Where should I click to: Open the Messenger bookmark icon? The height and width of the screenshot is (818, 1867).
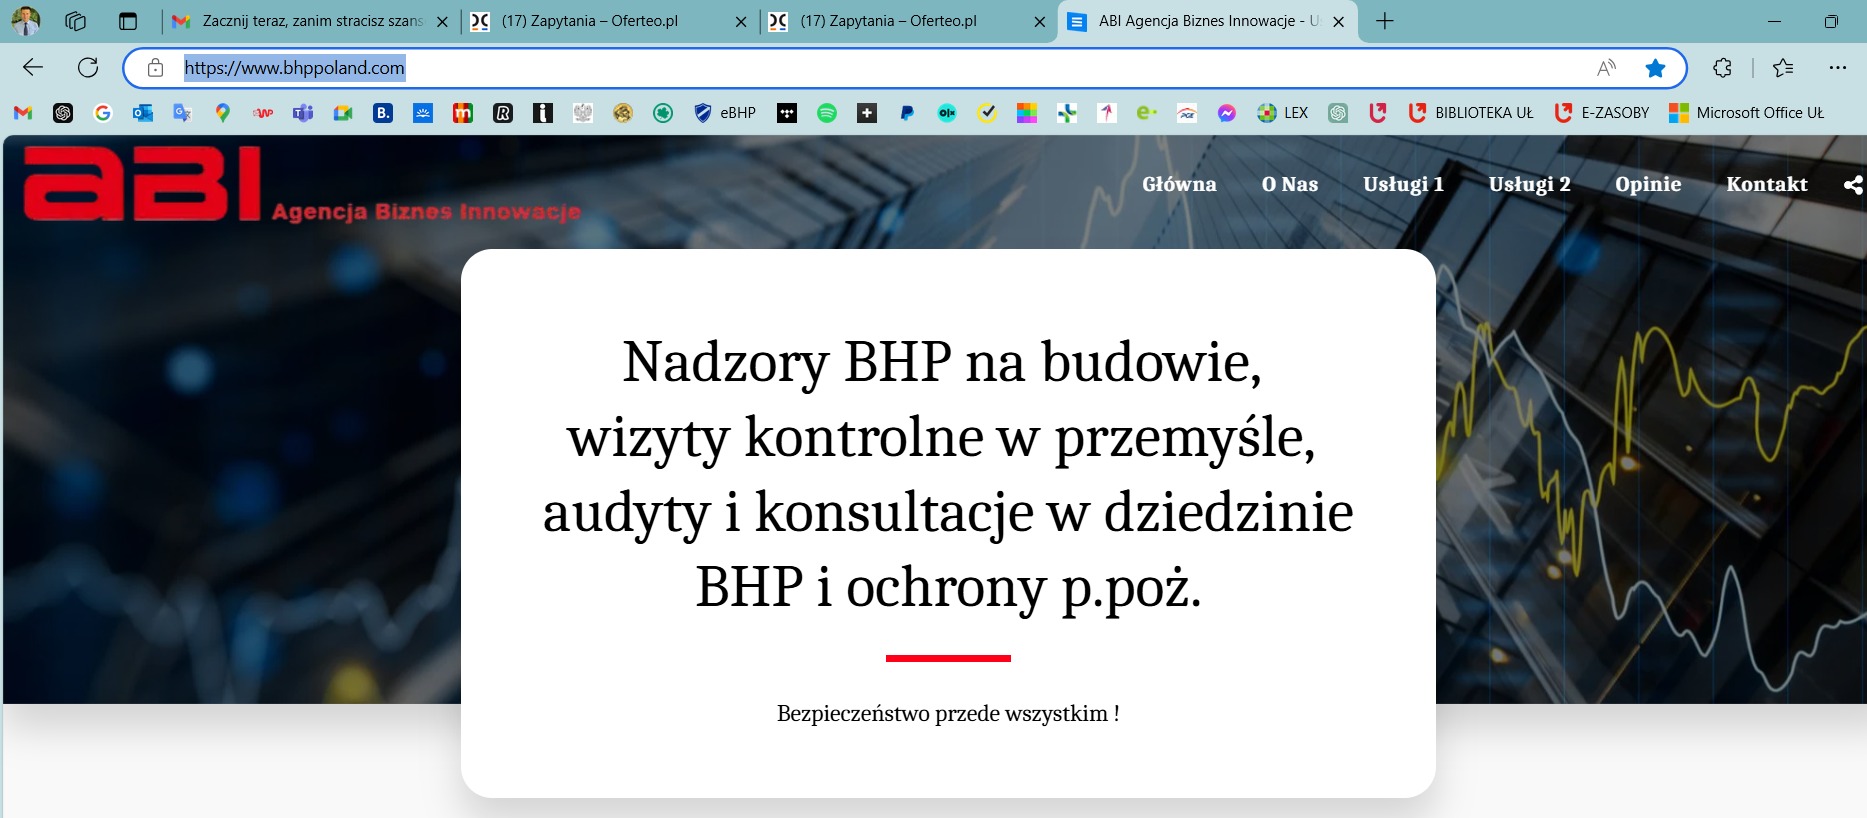tap(1227, 113)
